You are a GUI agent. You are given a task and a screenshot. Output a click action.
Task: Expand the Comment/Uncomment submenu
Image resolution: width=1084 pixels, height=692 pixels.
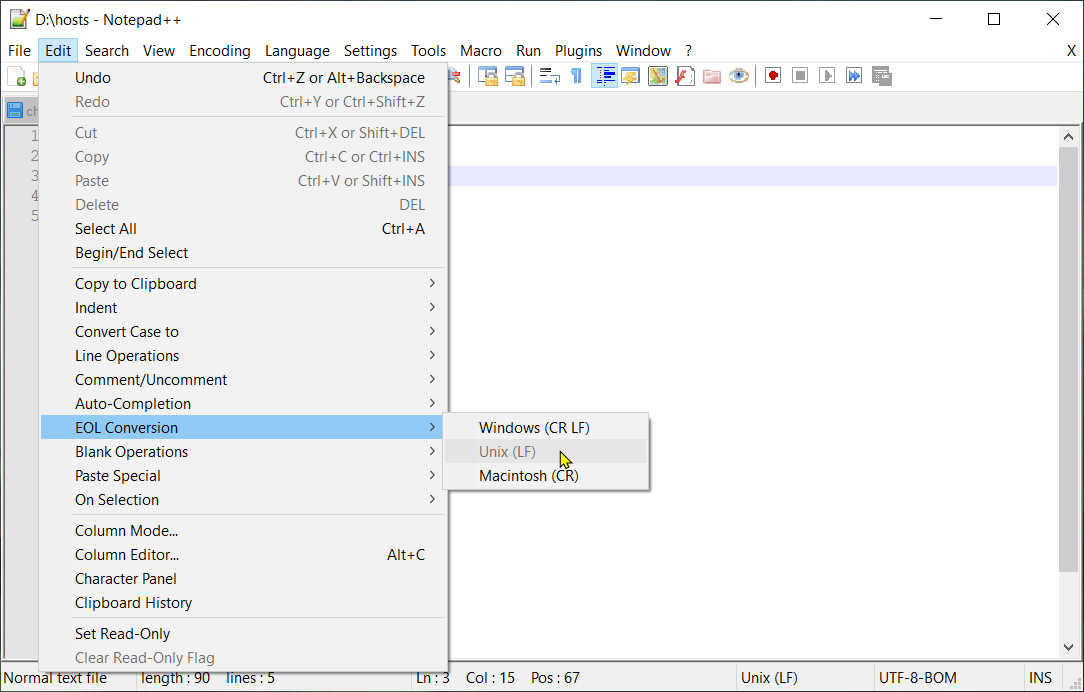[x=243, y=380]
